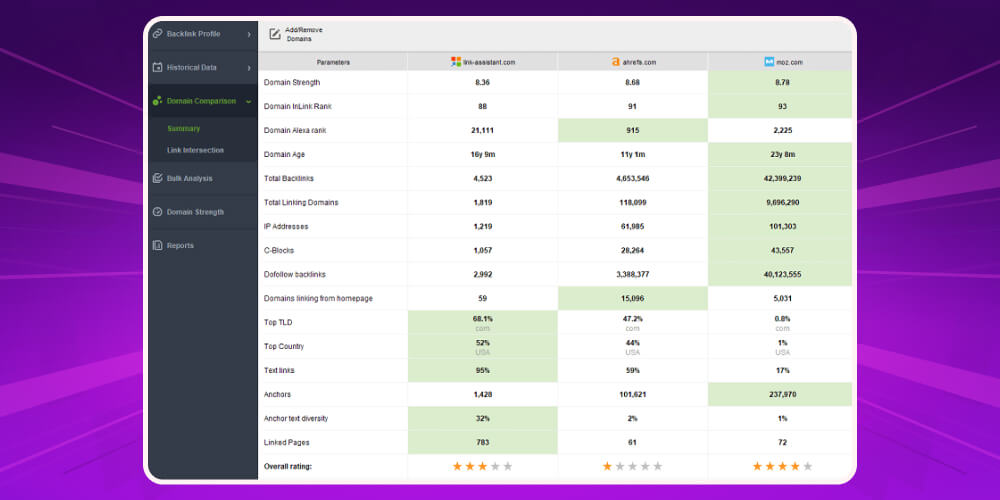Click the 783 Linked Pages cell

pyautogui.click(x=482, y=443)
